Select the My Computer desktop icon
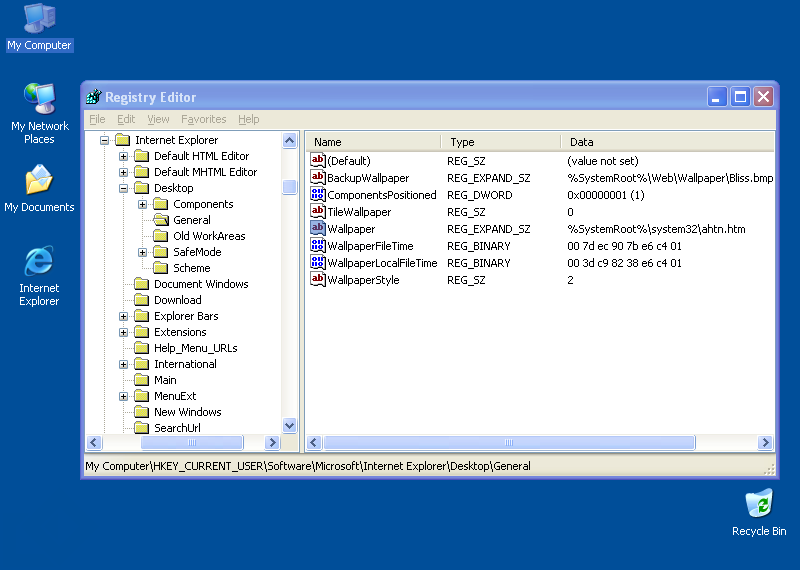 click(39, 28)
